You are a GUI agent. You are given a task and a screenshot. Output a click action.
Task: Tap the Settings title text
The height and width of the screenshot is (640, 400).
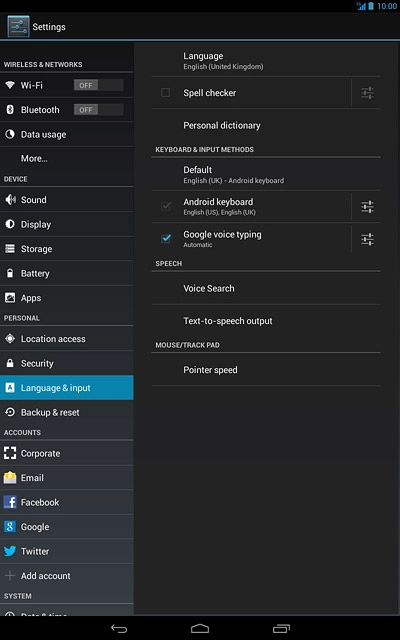point(49,27)
